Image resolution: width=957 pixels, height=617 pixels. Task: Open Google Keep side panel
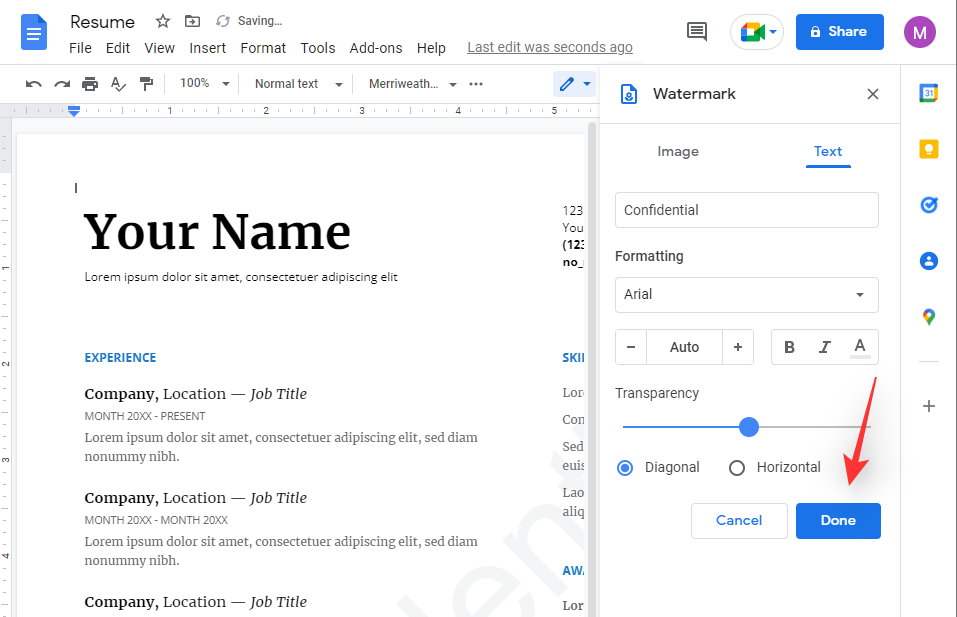pos(929,149)
